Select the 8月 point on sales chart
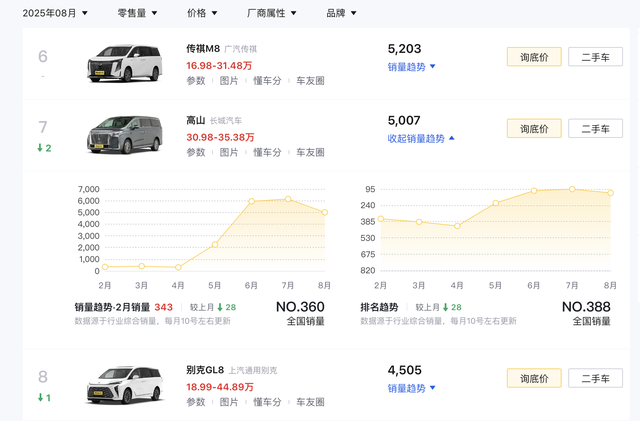Image resolution: width=640 pixels, height=421 pixels. (x=324, y=212)
